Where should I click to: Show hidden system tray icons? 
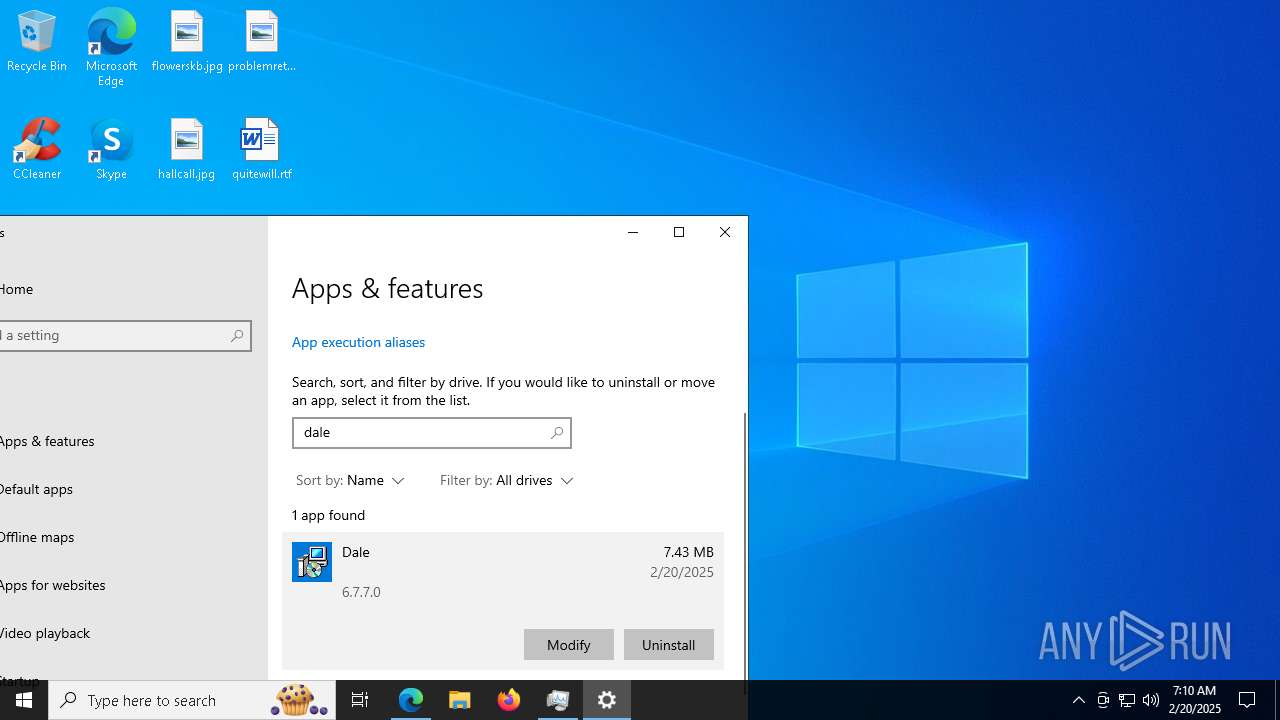tap(1078, 700)
